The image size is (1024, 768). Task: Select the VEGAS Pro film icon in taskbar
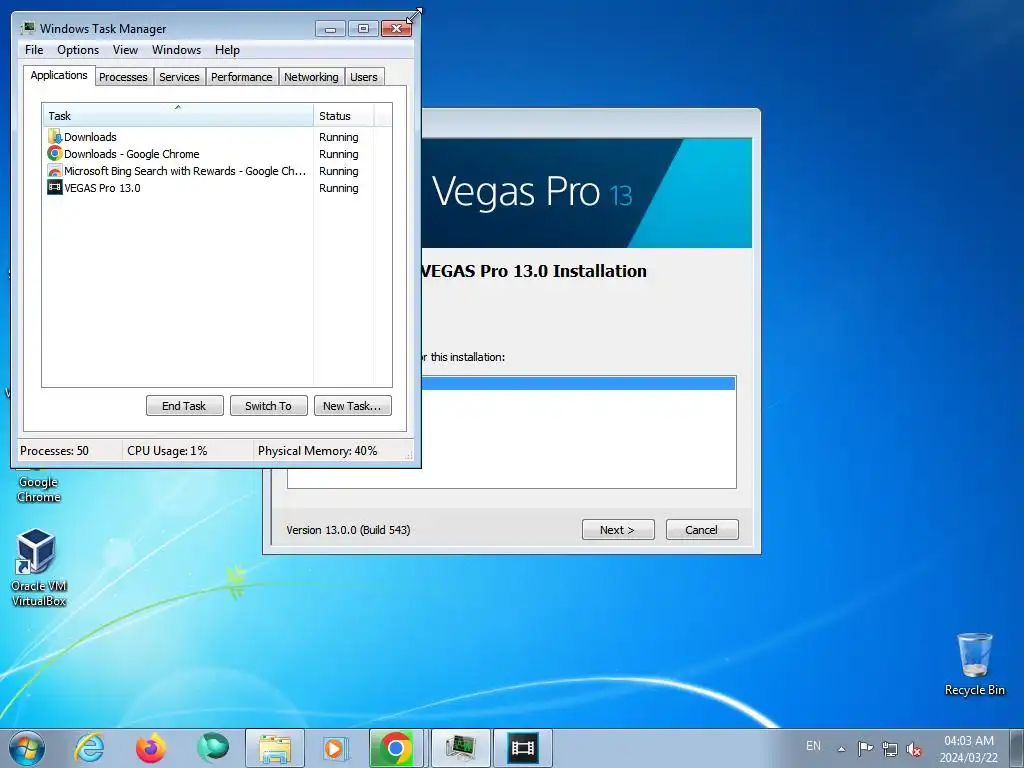click(x=523, y=748)
